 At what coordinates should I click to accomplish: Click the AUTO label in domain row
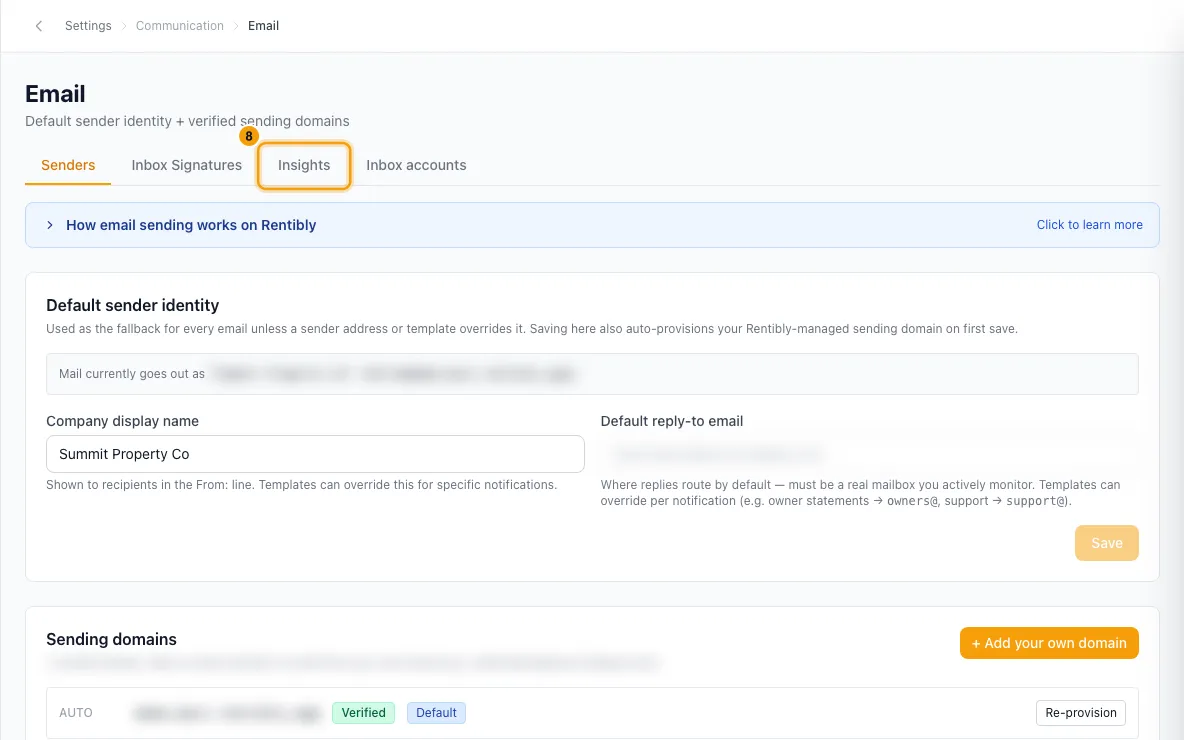pos(76,713)
